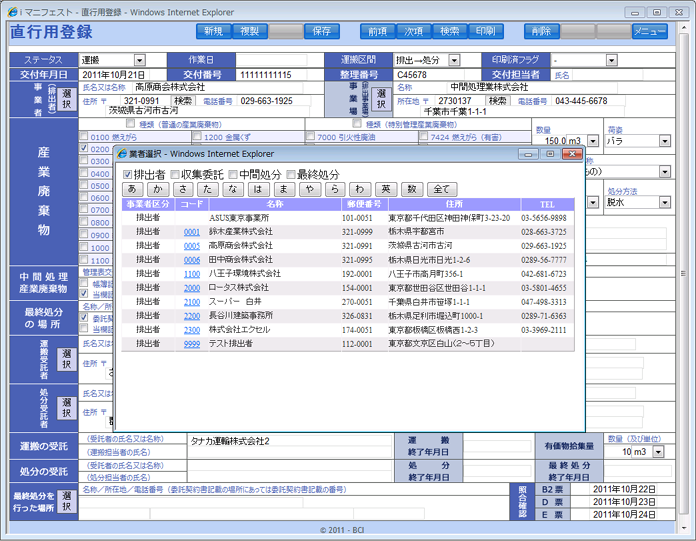
Task: Click the 印刷 (Print) toolbar button
Action: pos(486,32)
